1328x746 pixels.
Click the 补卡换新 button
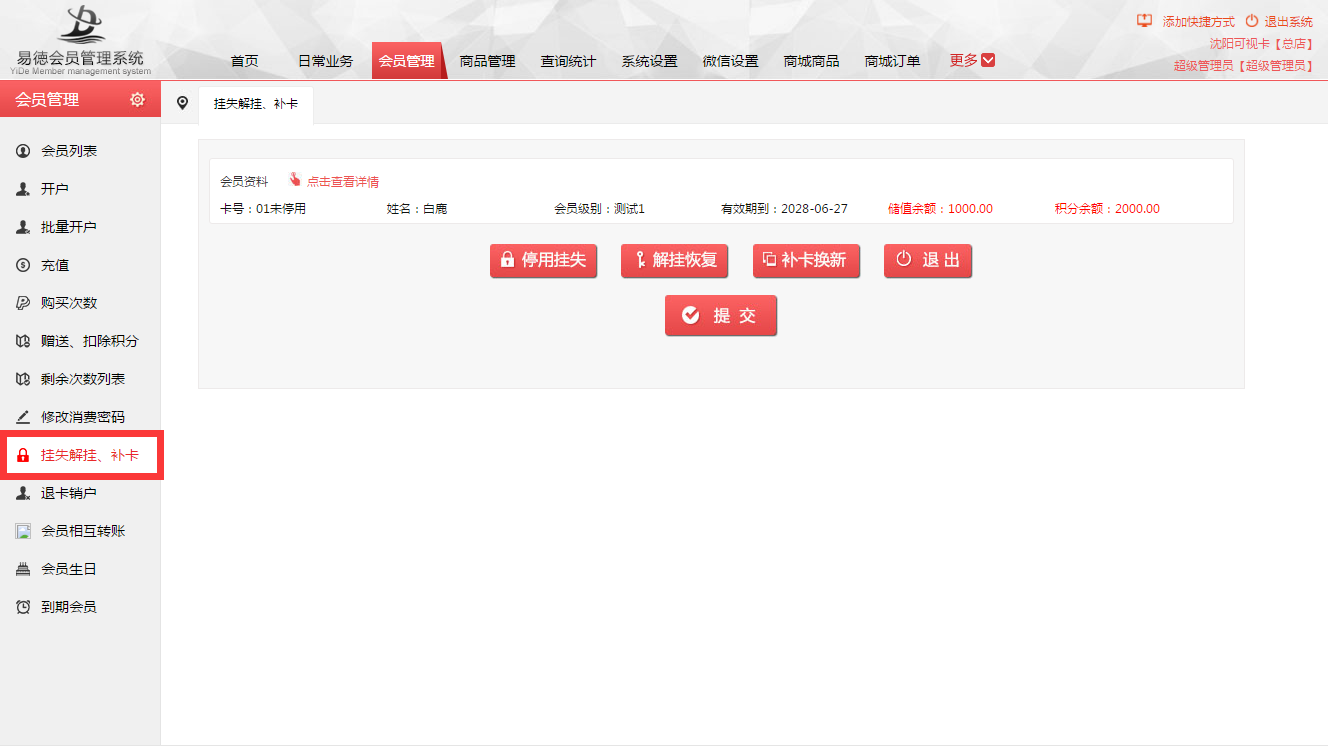point(806,260)
